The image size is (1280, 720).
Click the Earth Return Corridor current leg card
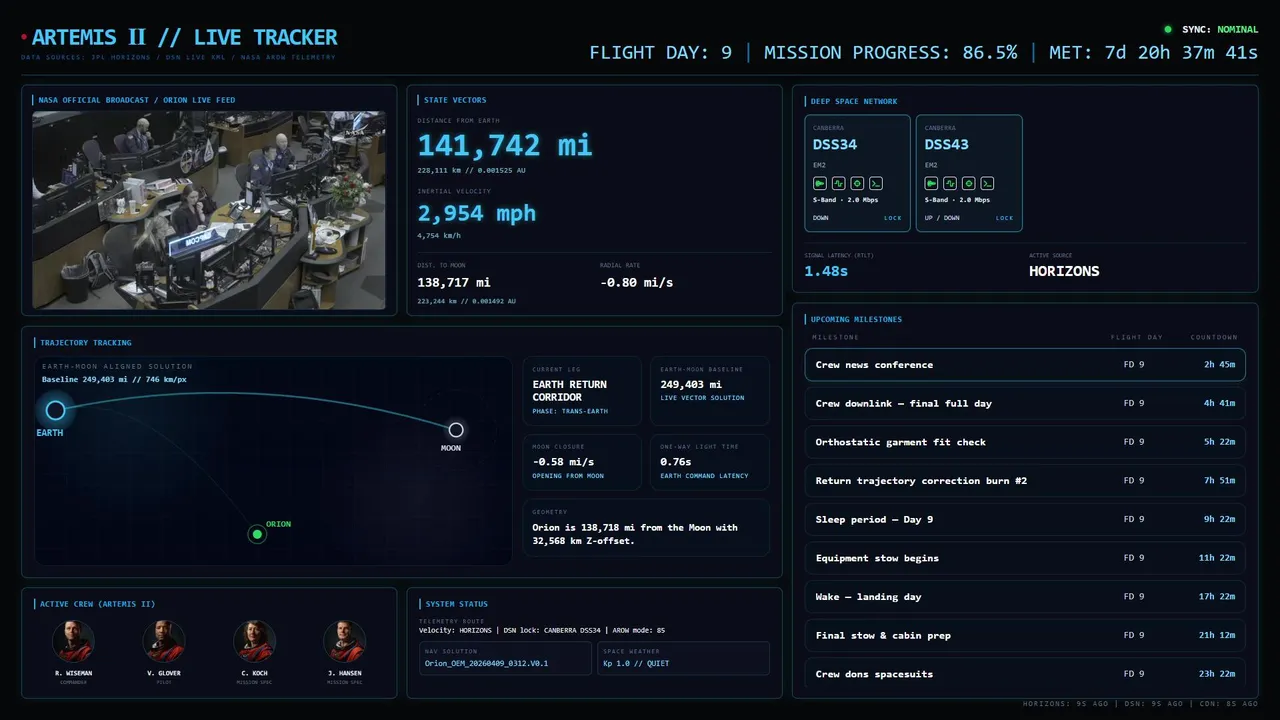click(582, 391)
